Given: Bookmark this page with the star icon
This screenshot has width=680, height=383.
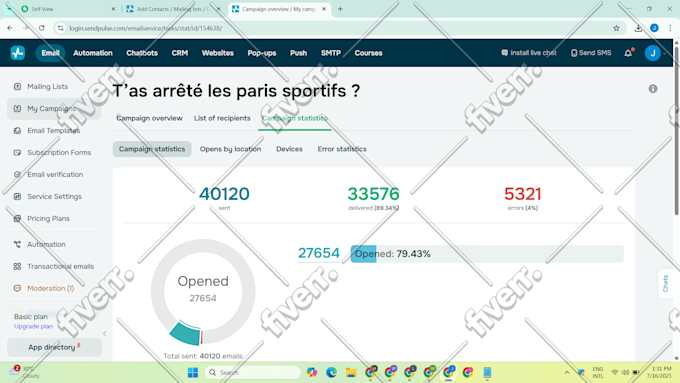Looking at the screenshot, I should tap(616, 28).
